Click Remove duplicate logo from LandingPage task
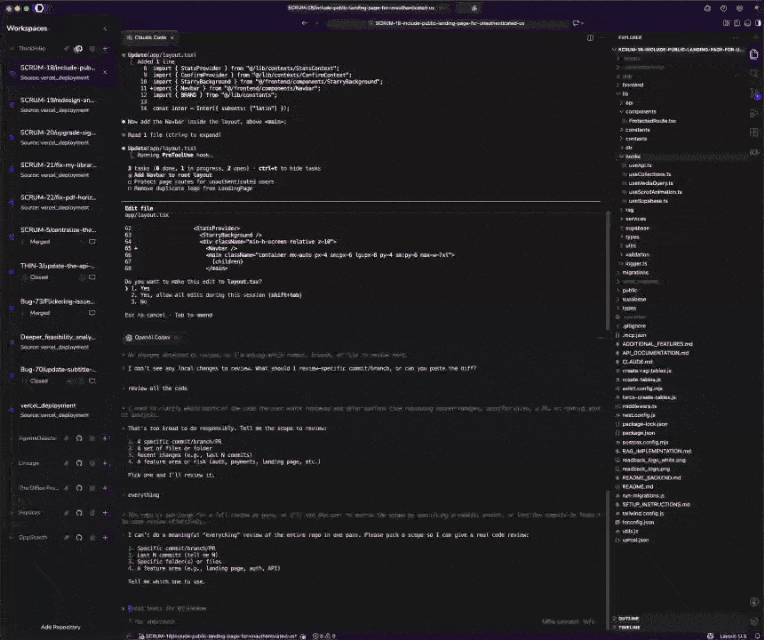 tap(190, 188)
